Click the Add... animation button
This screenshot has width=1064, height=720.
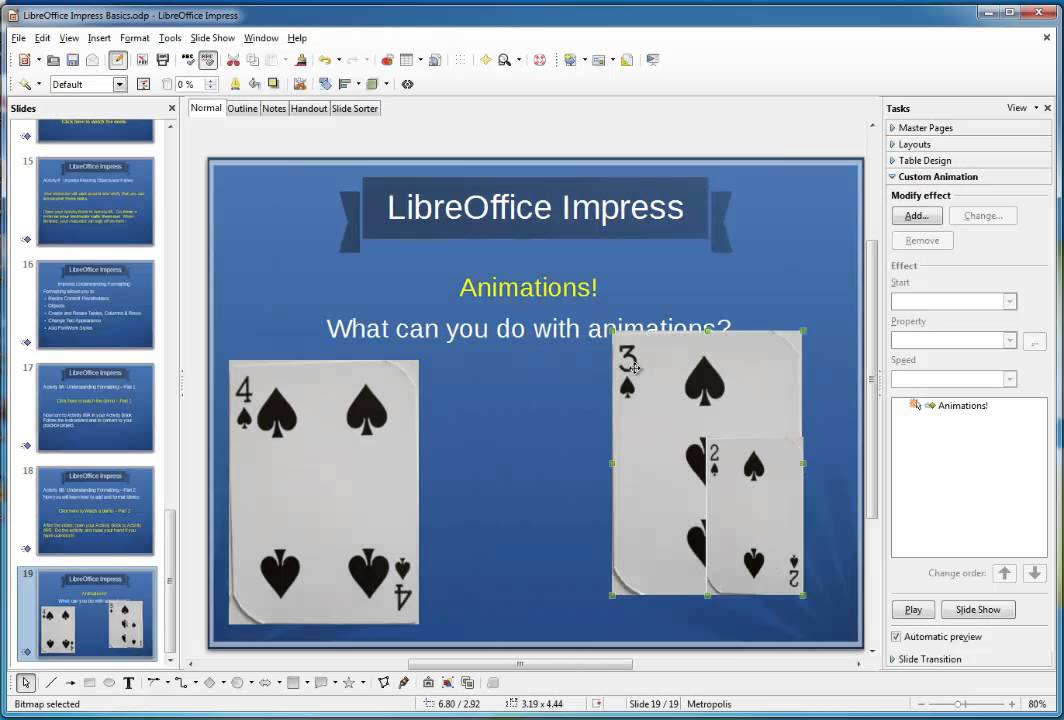point(917,216)
